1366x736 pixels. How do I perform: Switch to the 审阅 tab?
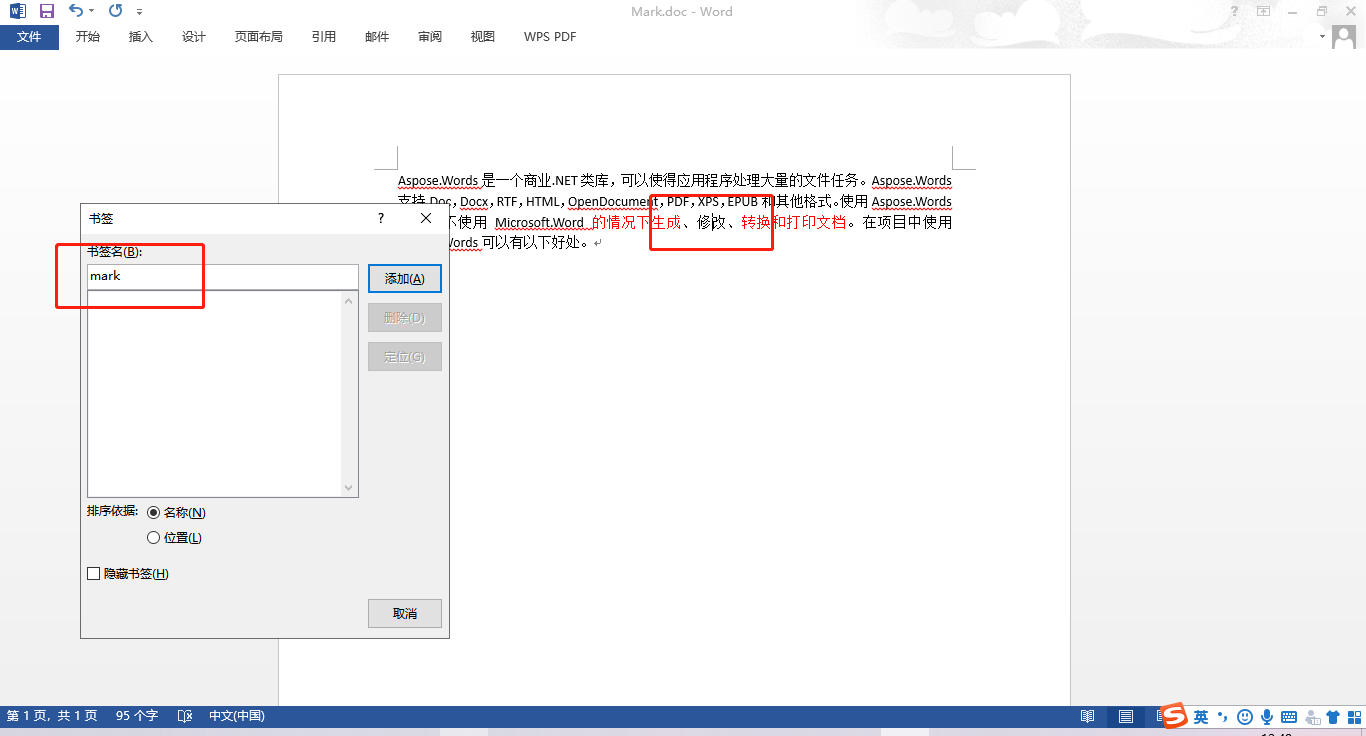(x=430, y=37)
